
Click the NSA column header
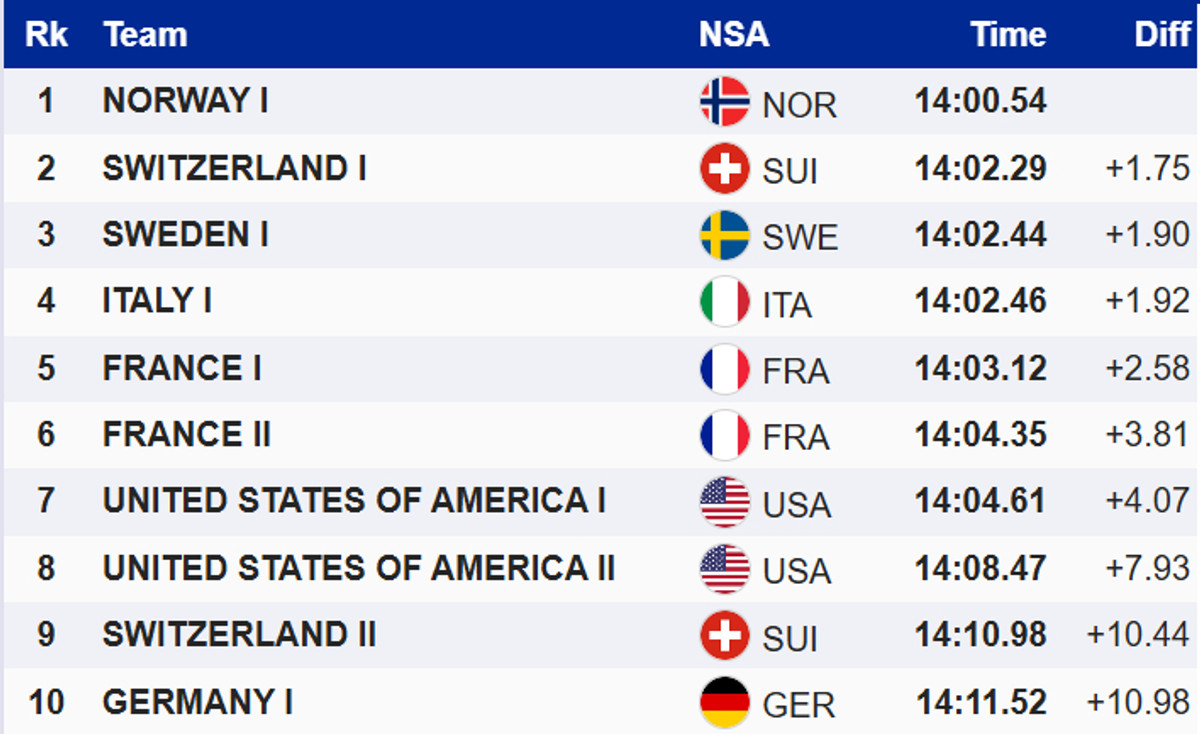coord(733,35)
